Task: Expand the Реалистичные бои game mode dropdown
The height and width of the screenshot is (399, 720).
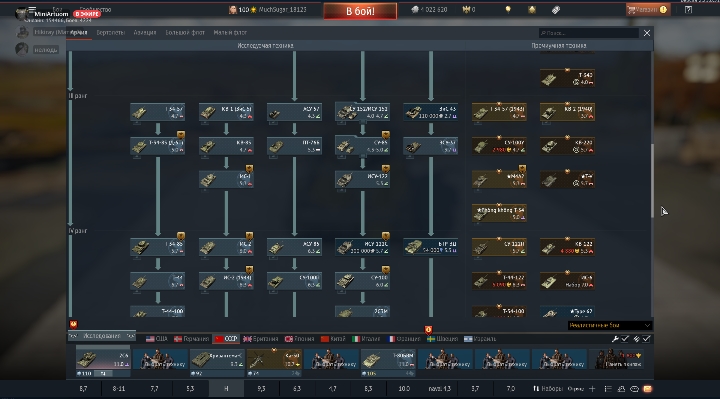Action: point(609,326)
